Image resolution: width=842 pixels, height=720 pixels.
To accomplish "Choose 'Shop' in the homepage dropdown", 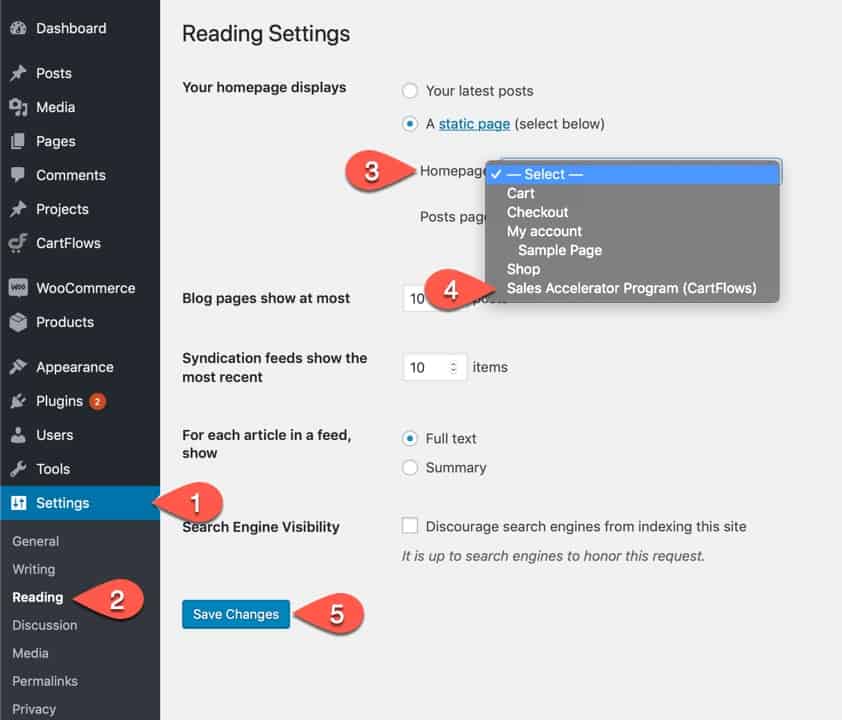I will (523, 269).
